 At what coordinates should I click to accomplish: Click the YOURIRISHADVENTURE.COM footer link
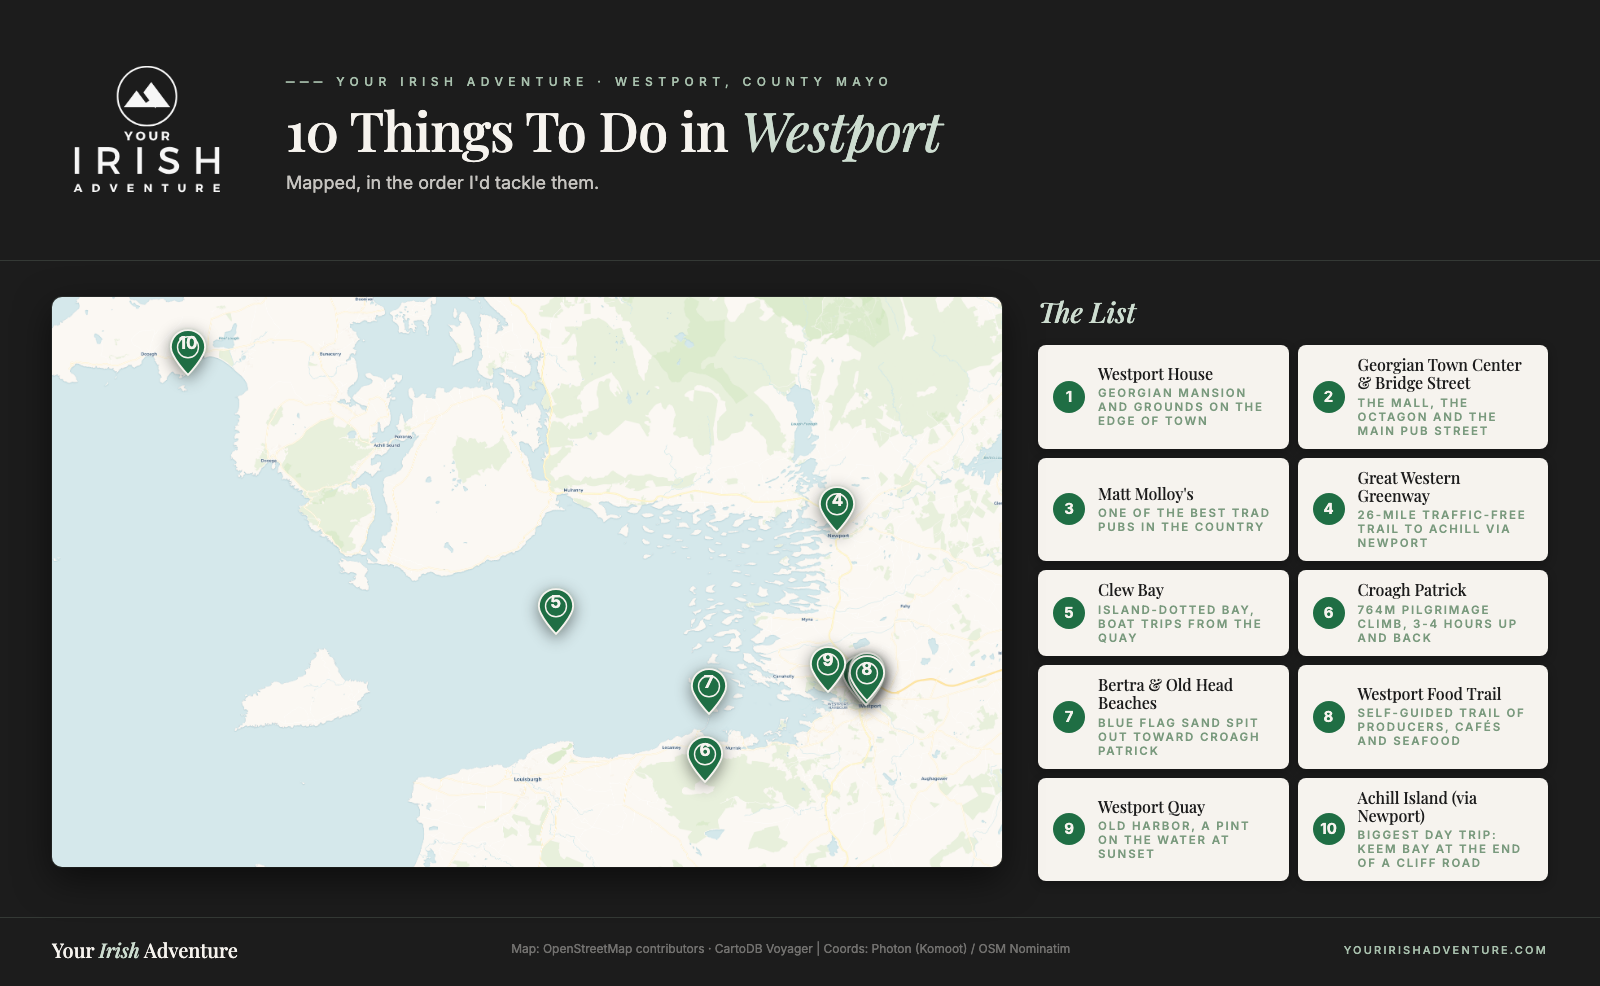(x=1445, y=950)
